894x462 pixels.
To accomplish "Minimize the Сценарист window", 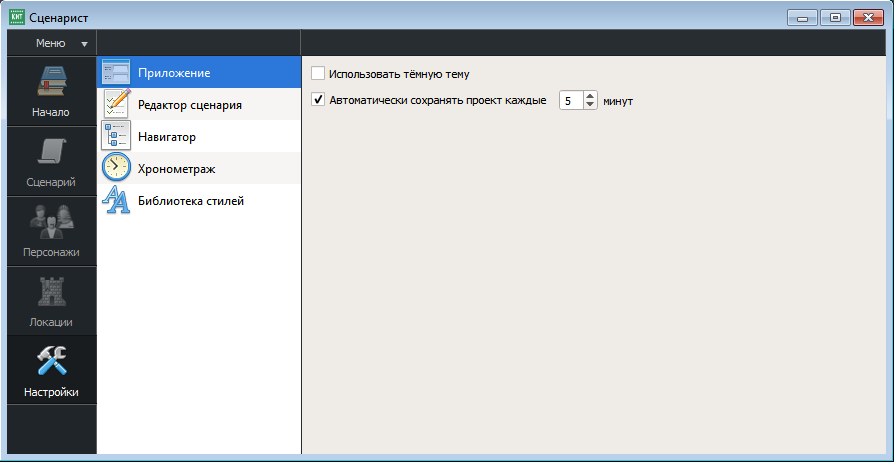I will [803, 18].
